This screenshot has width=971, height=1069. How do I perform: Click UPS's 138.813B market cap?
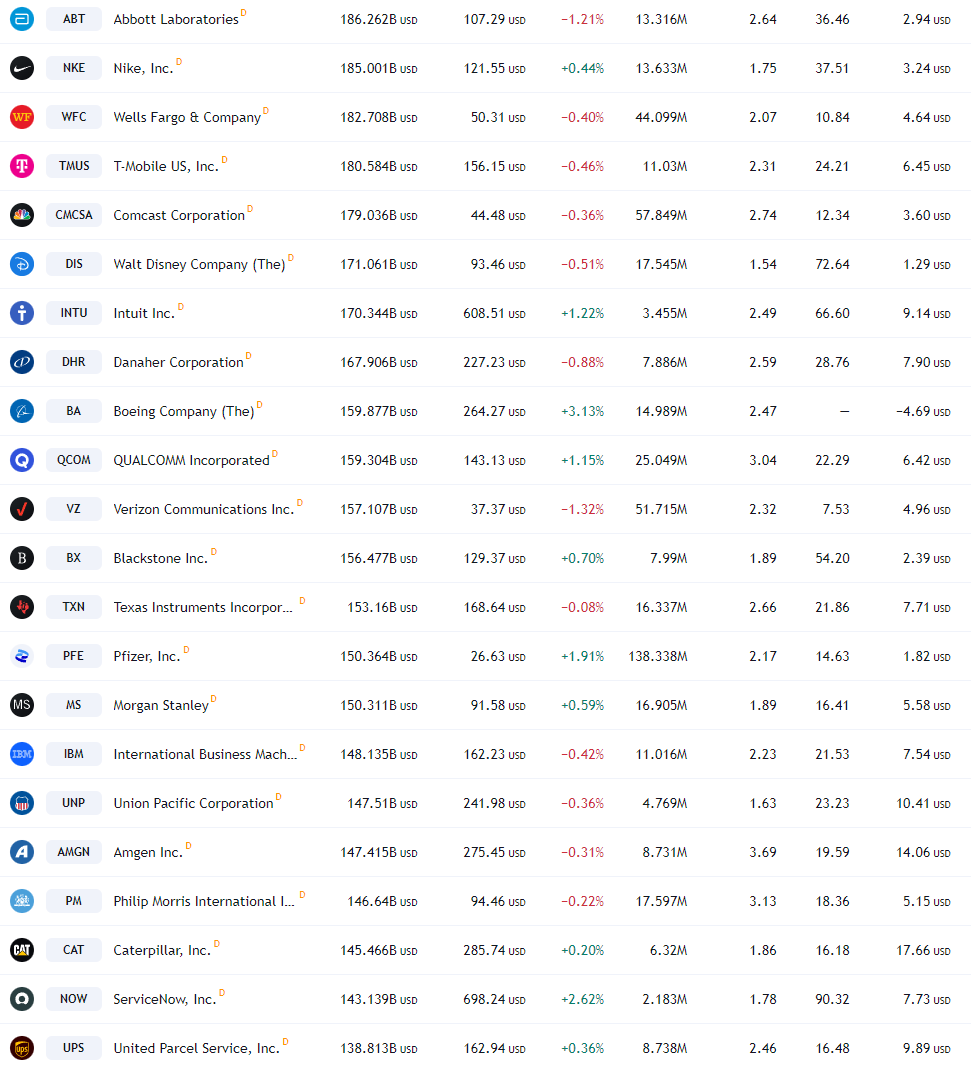click(x=378, y=1049)
